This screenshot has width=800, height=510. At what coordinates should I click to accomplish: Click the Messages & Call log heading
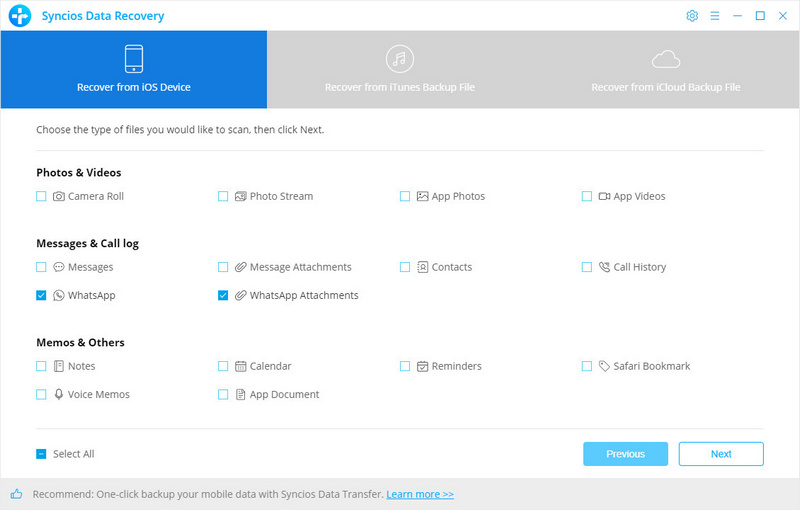[87, 244]
